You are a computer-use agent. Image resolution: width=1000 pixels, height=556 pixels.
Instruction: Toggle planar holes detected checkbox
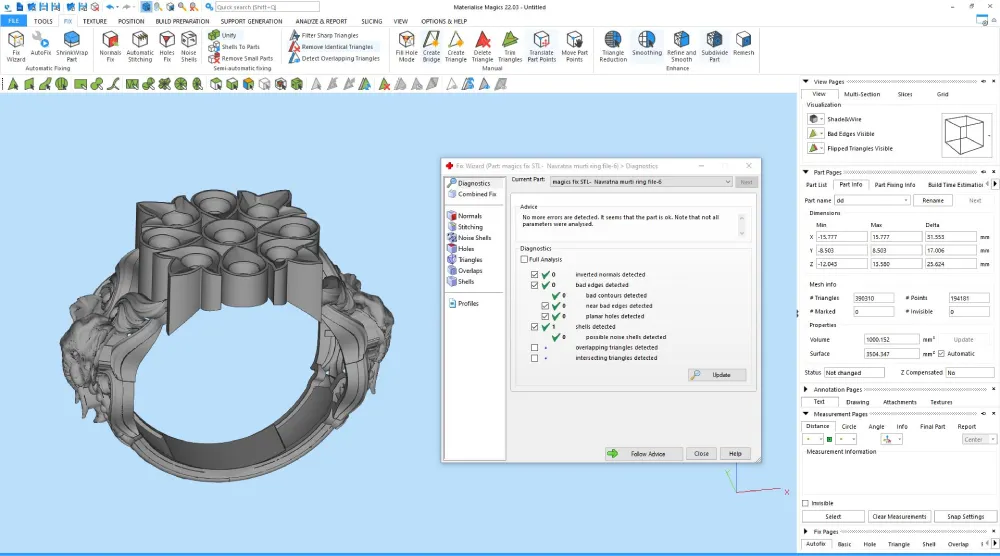click(545, 316)
